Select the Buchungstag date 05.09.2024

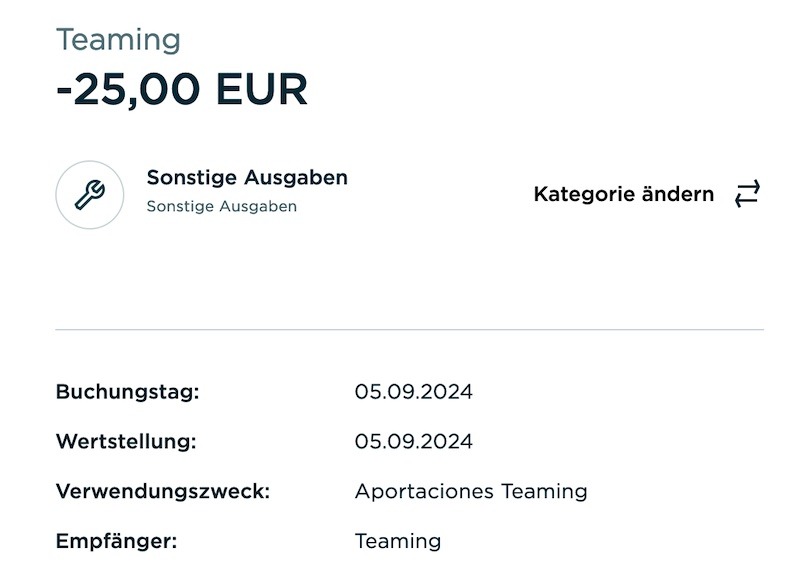pyautogui.click(x=414, y=392)
